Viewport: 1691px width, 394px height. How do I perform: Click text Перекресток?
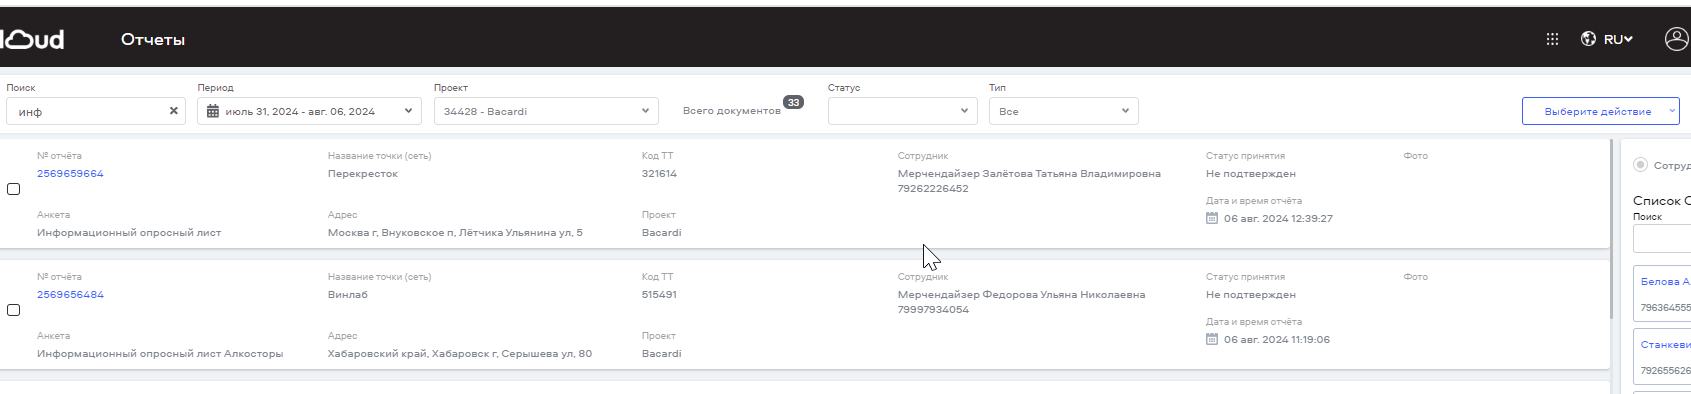point(363,173)
